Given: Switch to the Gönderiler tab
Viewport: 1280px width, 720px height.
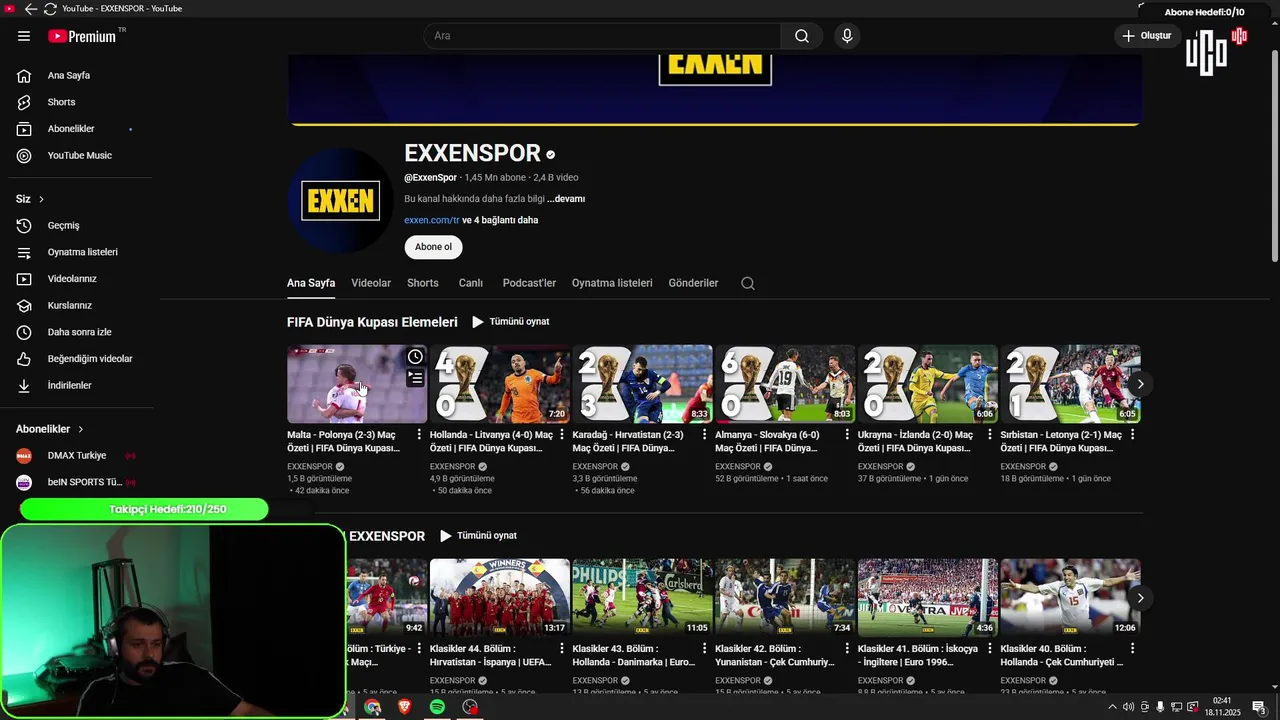Looking at the screenshot, I should [693, 283].
